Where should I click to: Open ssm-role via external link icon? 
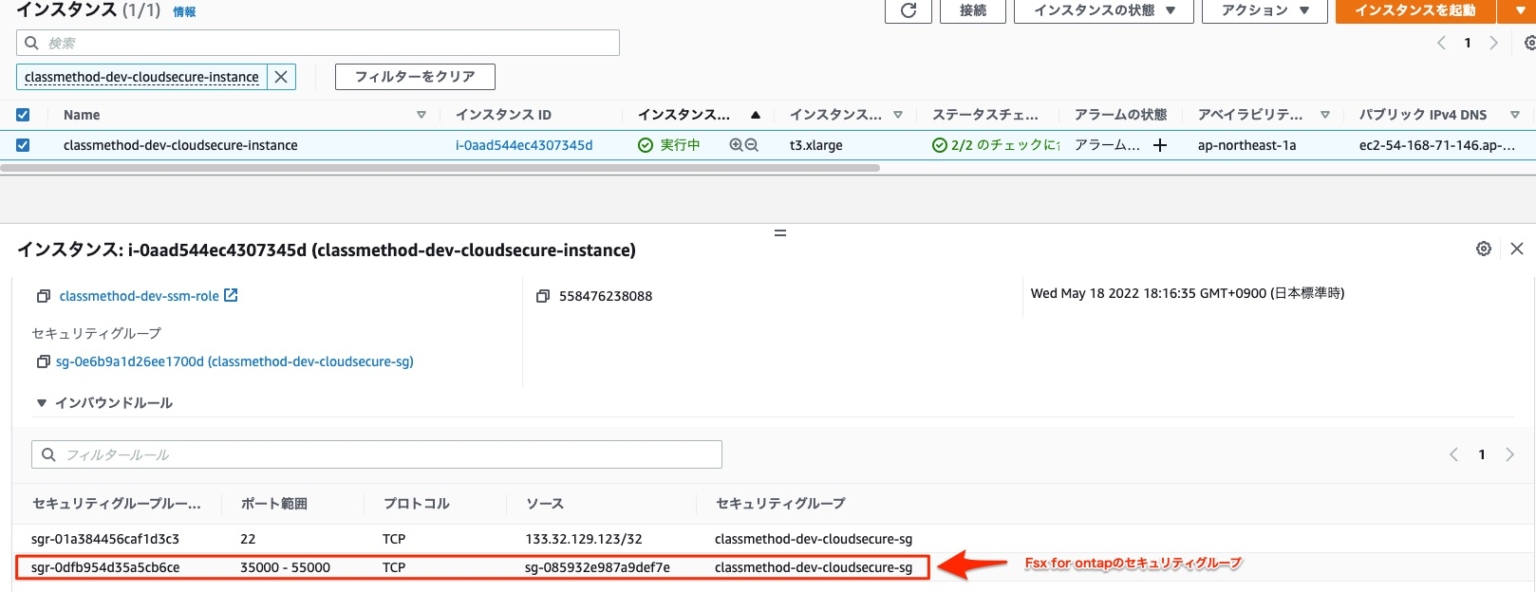click(230, 294)
